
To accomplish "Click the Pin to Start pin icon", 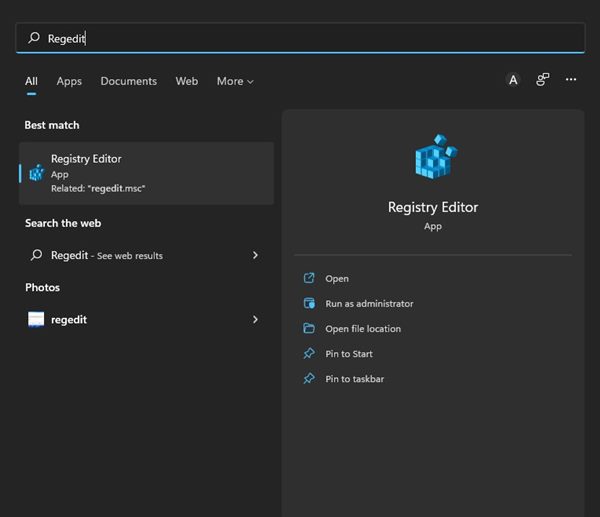I will coord(309,353).
